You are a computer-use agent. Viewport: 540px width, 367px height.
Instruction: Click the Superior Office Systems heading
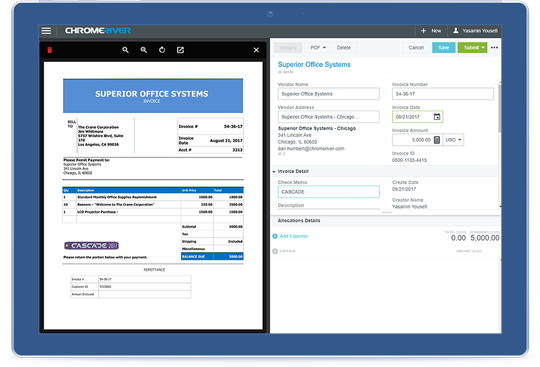point(314,64)
